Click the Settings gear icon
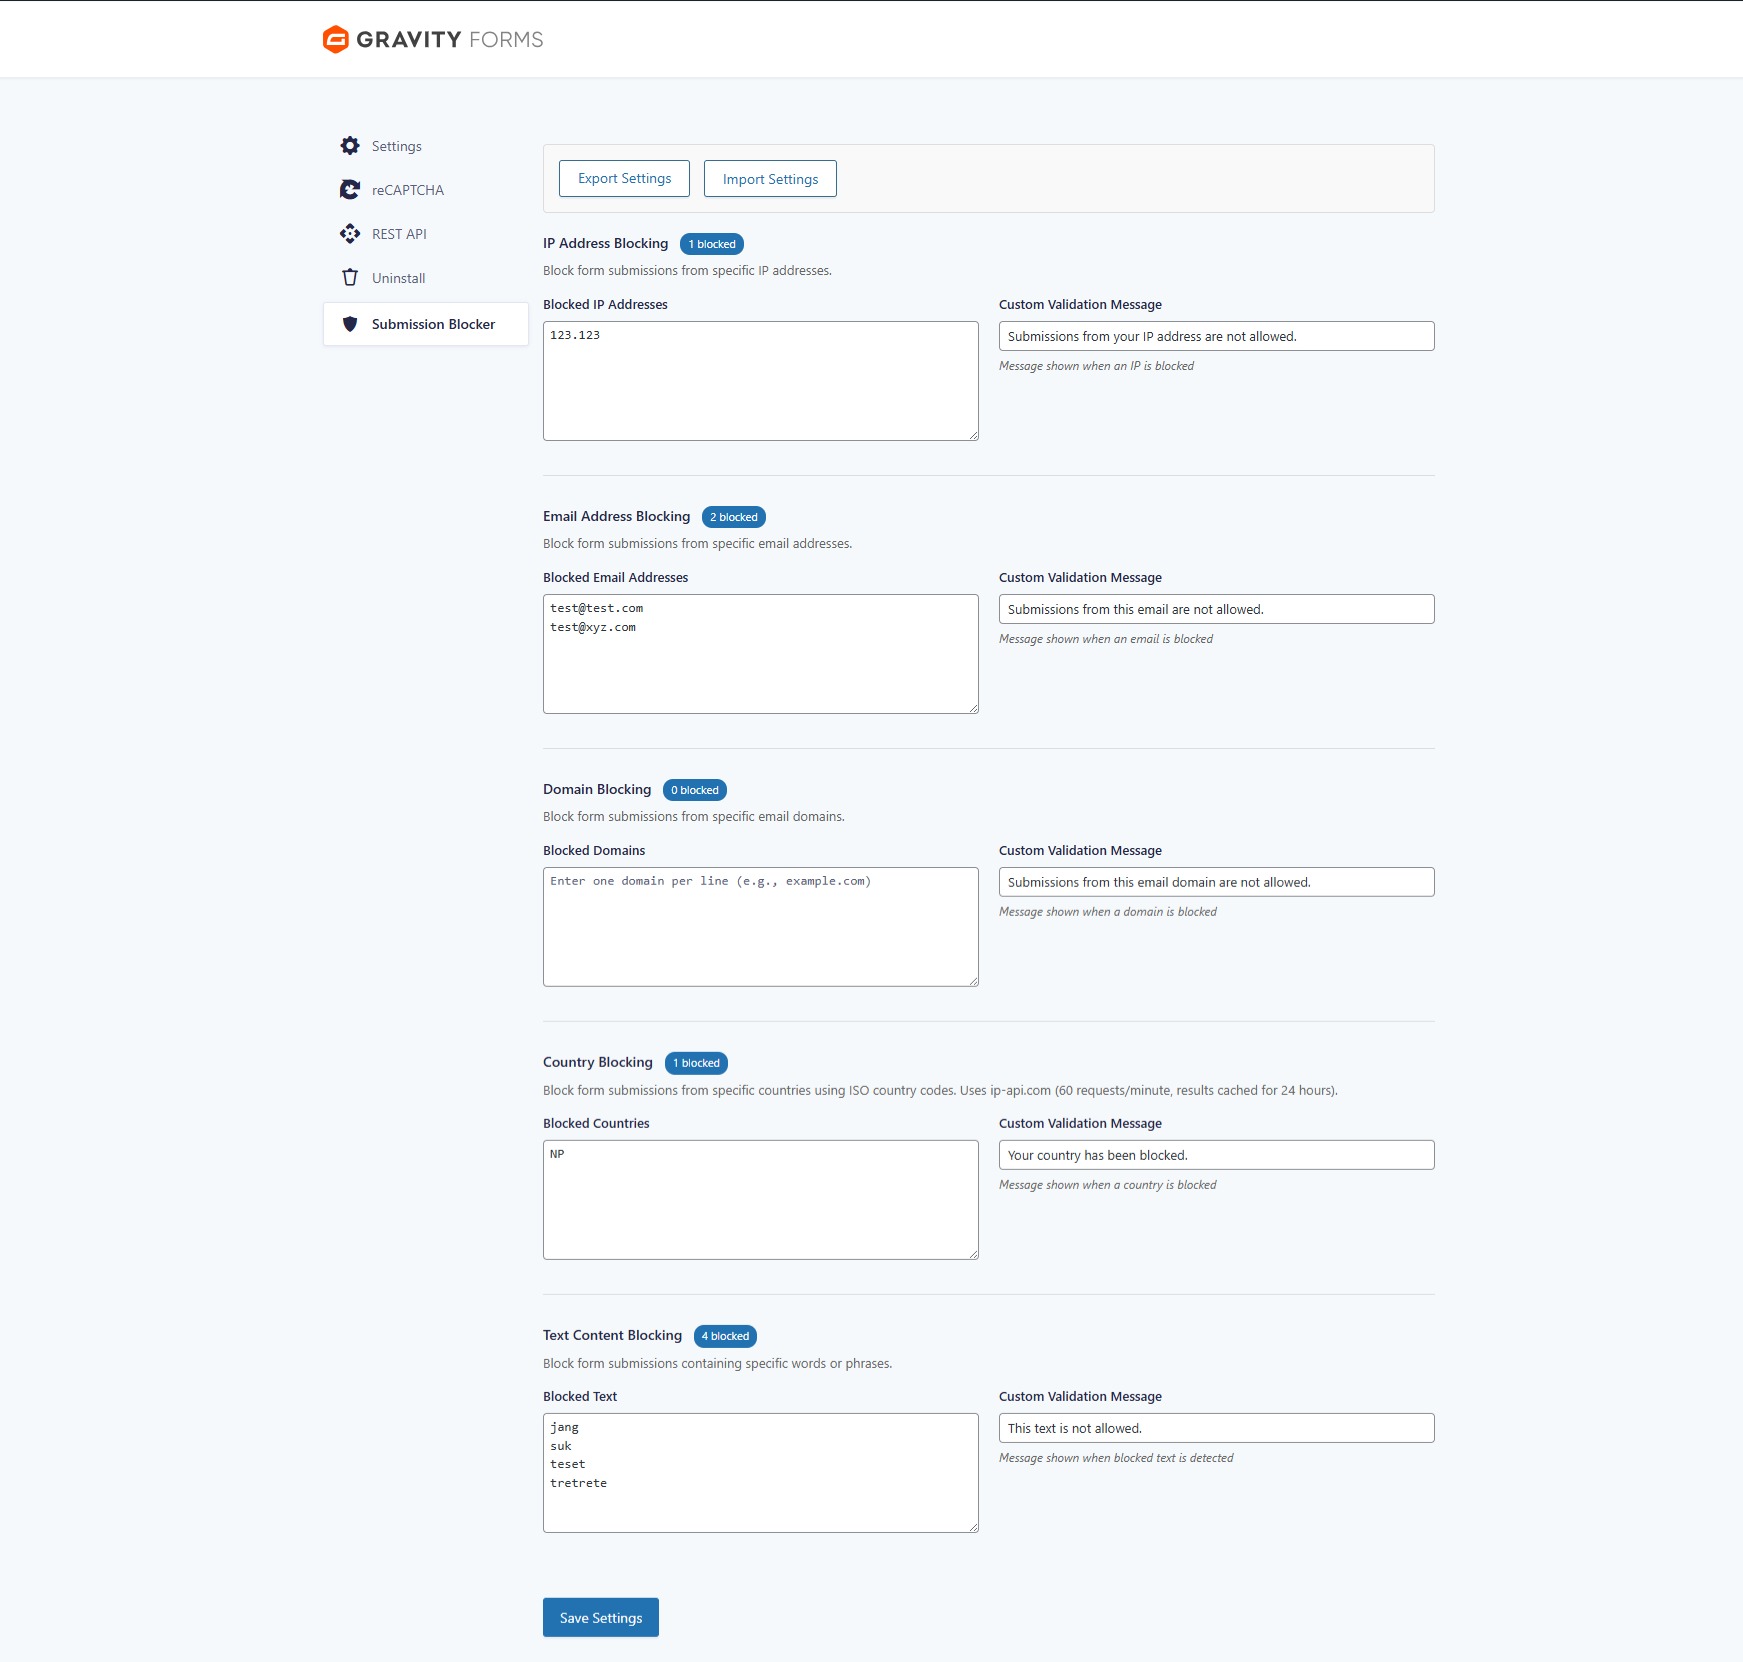 click(x=350, y=146)
